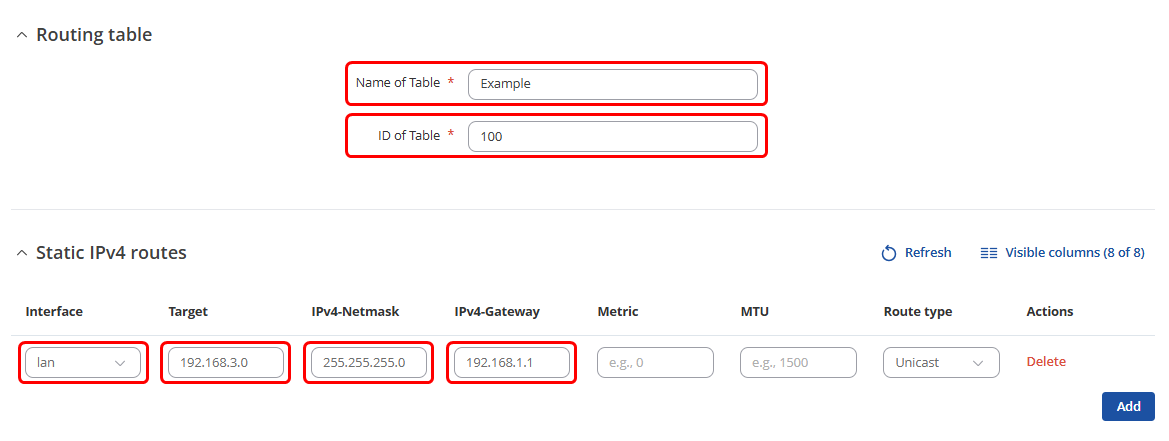Click the Visible columns list icon

[989, 253]
